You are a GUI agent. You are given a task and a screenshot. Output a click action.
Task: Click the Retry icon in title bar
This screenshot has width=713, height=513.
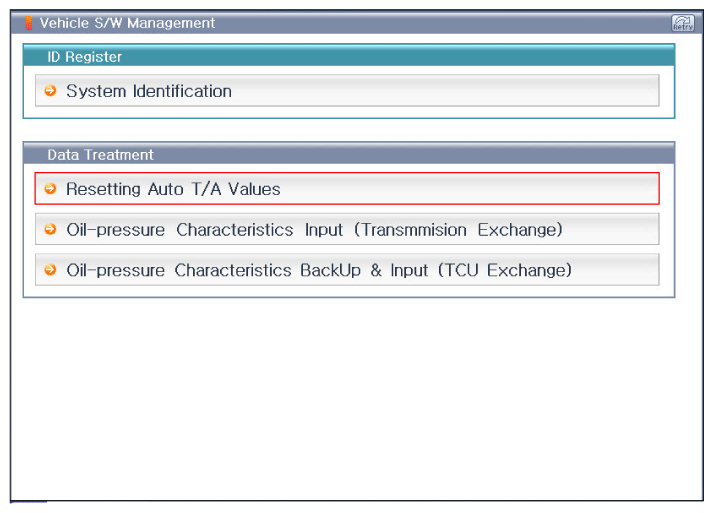pos(683,23)
